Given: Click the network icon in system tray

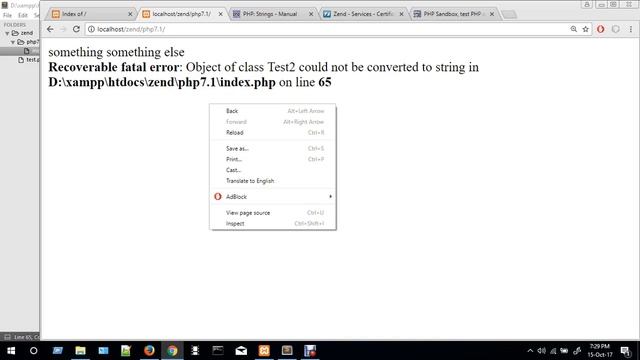Looking at the screenshot, I should point(553,351).
